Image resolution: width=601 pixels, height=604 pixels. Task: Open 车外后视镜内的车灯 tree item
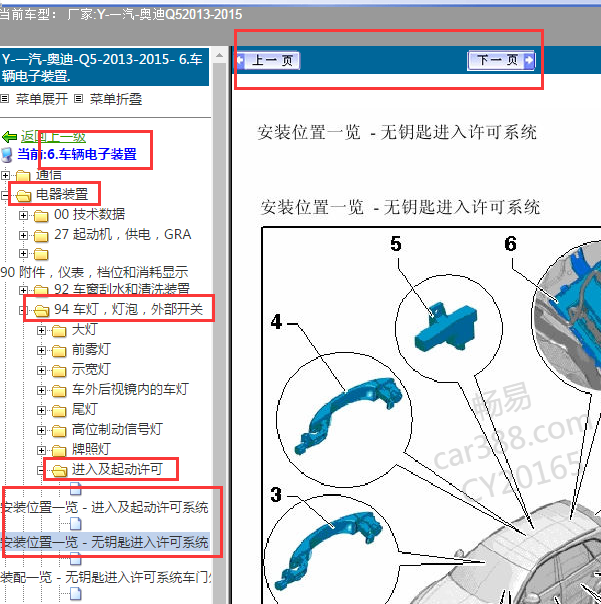[x=130, y=389]
